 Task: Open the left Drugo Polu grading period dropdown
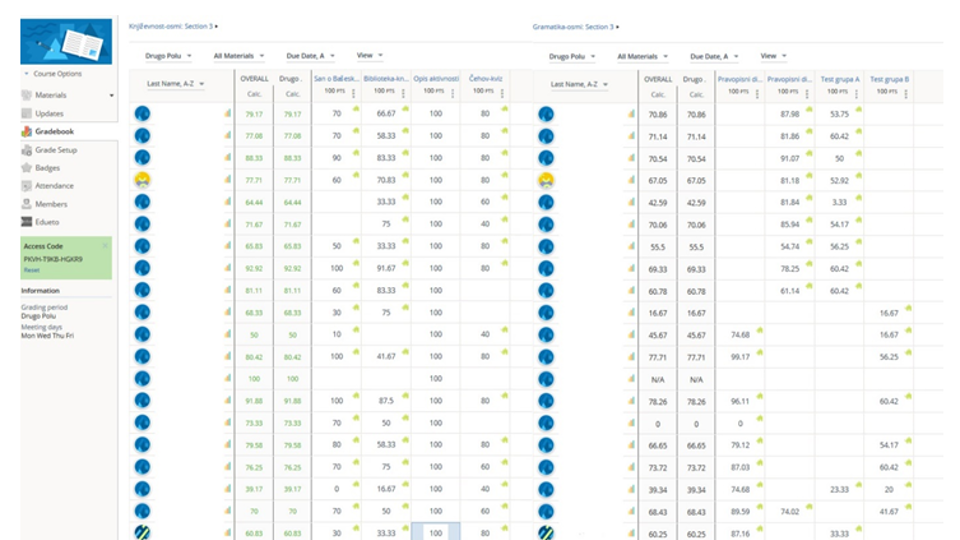click(168, 56)
